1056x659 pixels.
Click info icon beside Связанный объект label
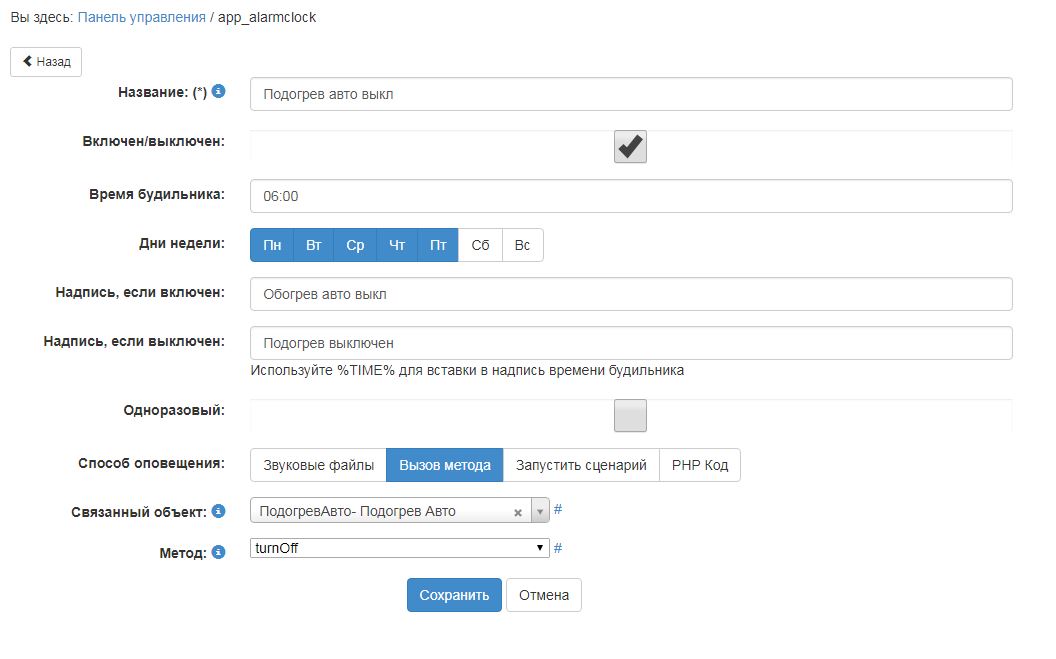pos(219,511)
